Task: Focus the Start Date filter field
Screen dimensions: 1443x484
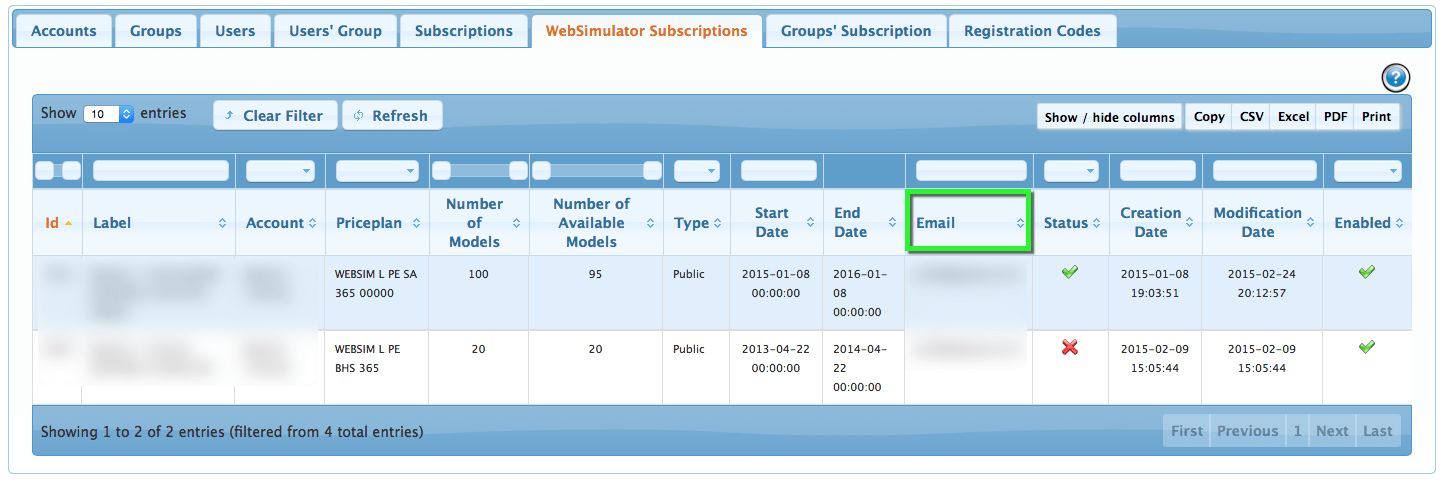Action: pyautogui.click(x=779, y=171)
